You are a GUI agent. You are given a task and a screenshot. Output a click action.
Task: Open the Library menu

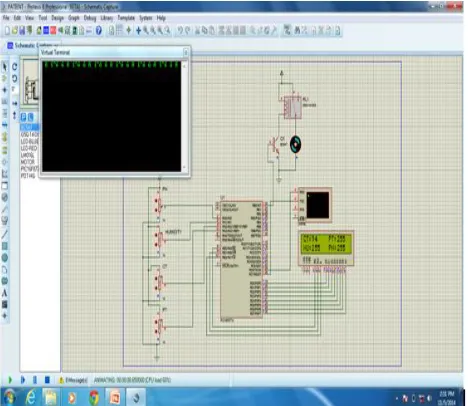coord(107,18)
